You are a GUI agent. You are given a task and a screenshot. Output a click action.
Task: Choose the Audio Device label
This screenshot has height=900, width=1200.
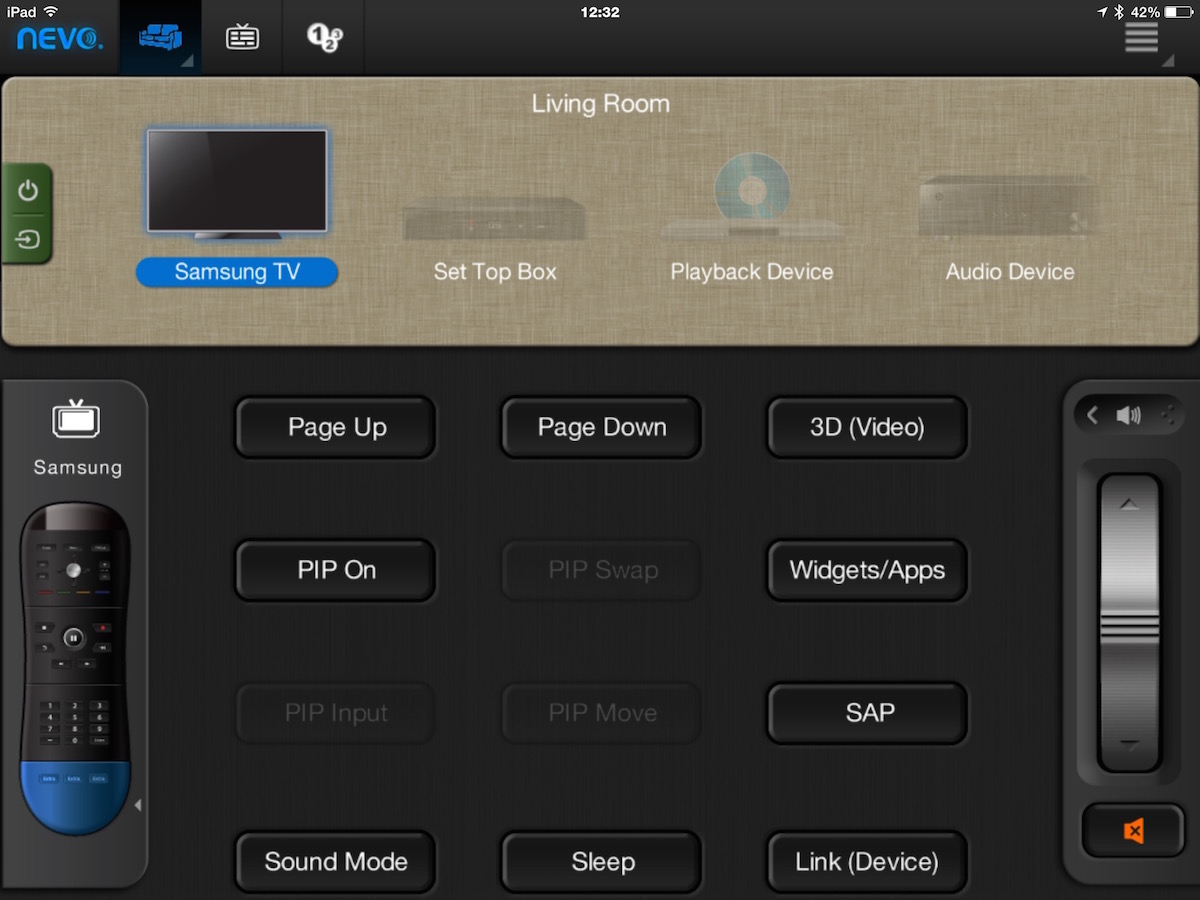pos(1010,272)
